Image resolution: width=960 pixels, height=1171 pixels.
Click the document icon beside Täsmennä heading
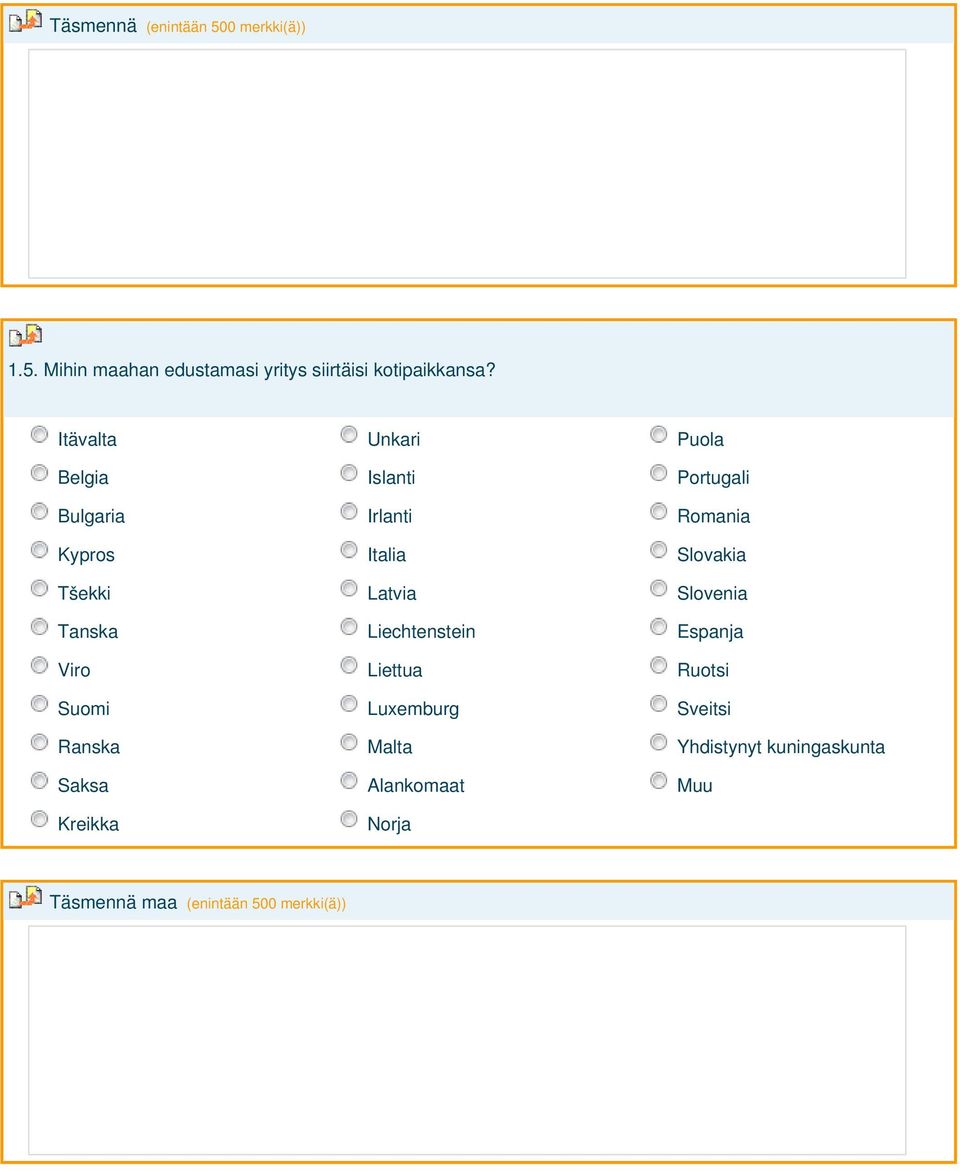pyautogui.click(x=25, y=21)
